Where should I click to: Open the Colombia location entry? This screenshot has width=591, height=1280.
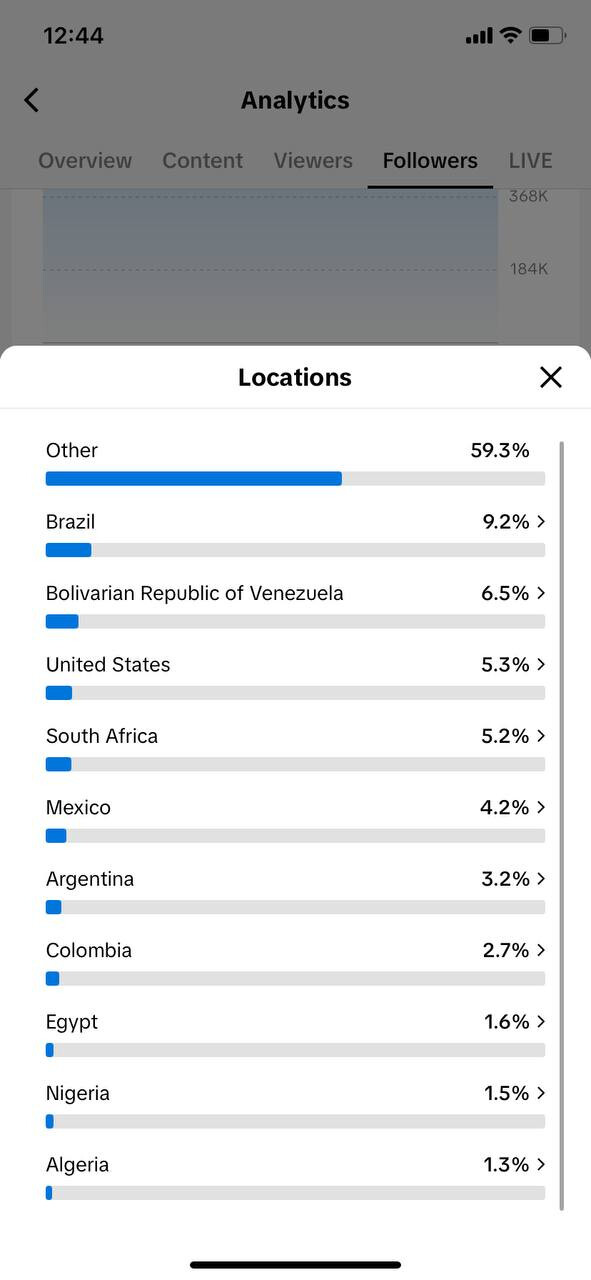295,962
